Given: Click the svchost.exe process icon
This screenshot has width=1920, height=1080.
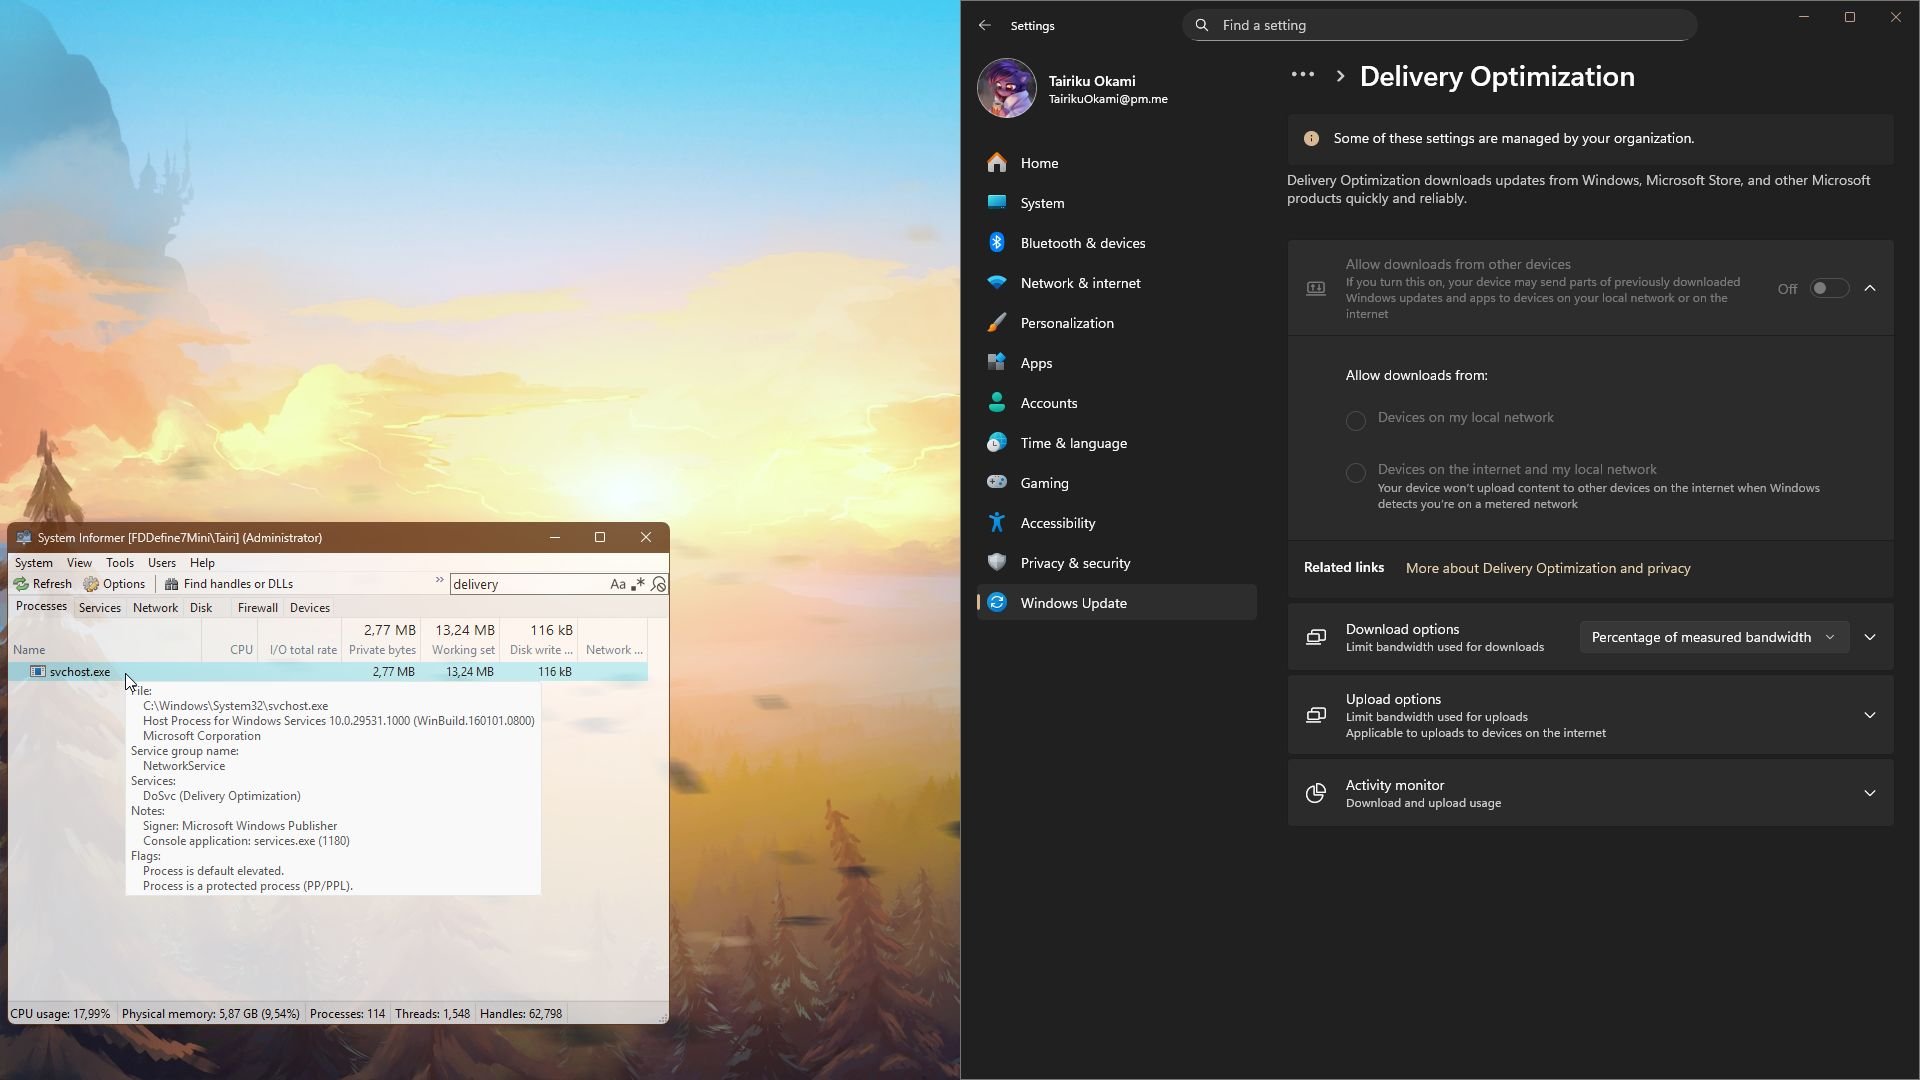Looking at the screenshot, I should coord(38,672).
